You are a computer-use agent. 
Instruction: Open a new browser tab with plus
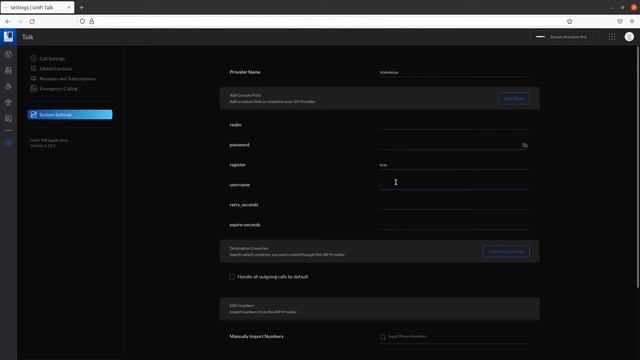click(x=82, y=7)
